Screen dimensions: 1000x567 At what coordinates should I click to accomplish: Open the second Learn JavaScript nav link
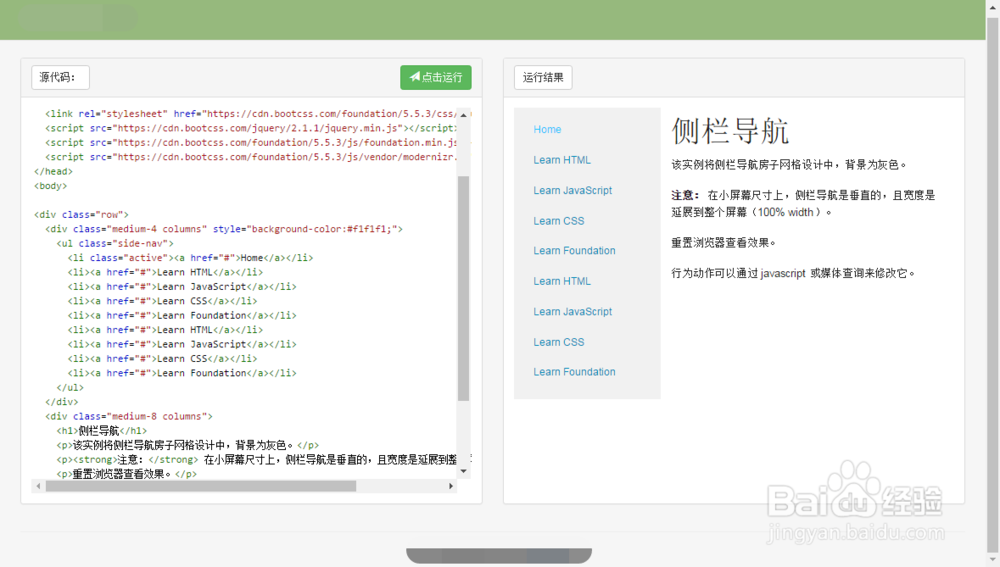click(573, 312)
